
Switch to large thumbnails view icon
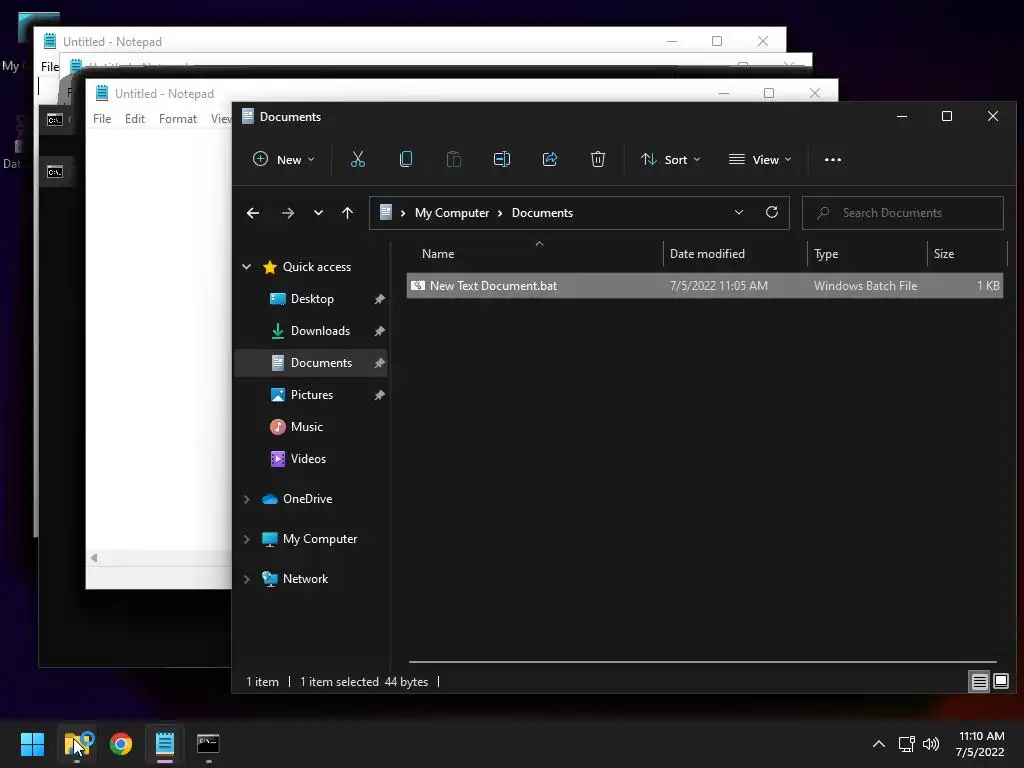[1001, 682]
